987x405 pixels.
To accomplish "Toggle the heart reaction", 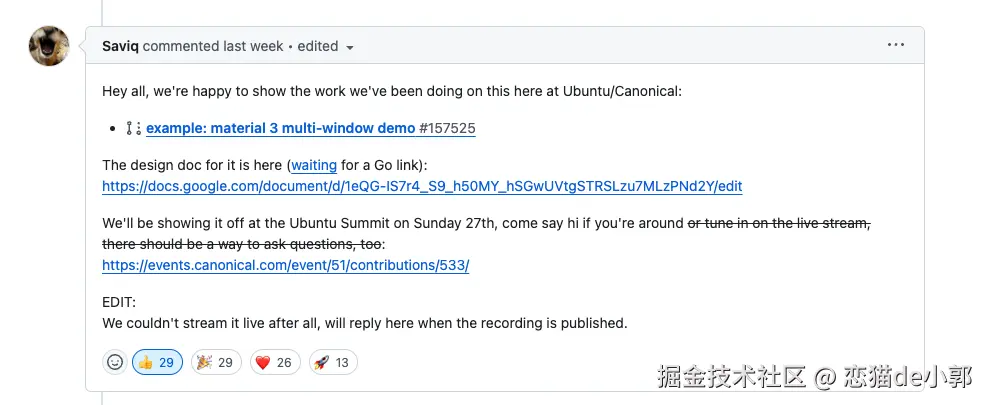I will coord(273,362).
